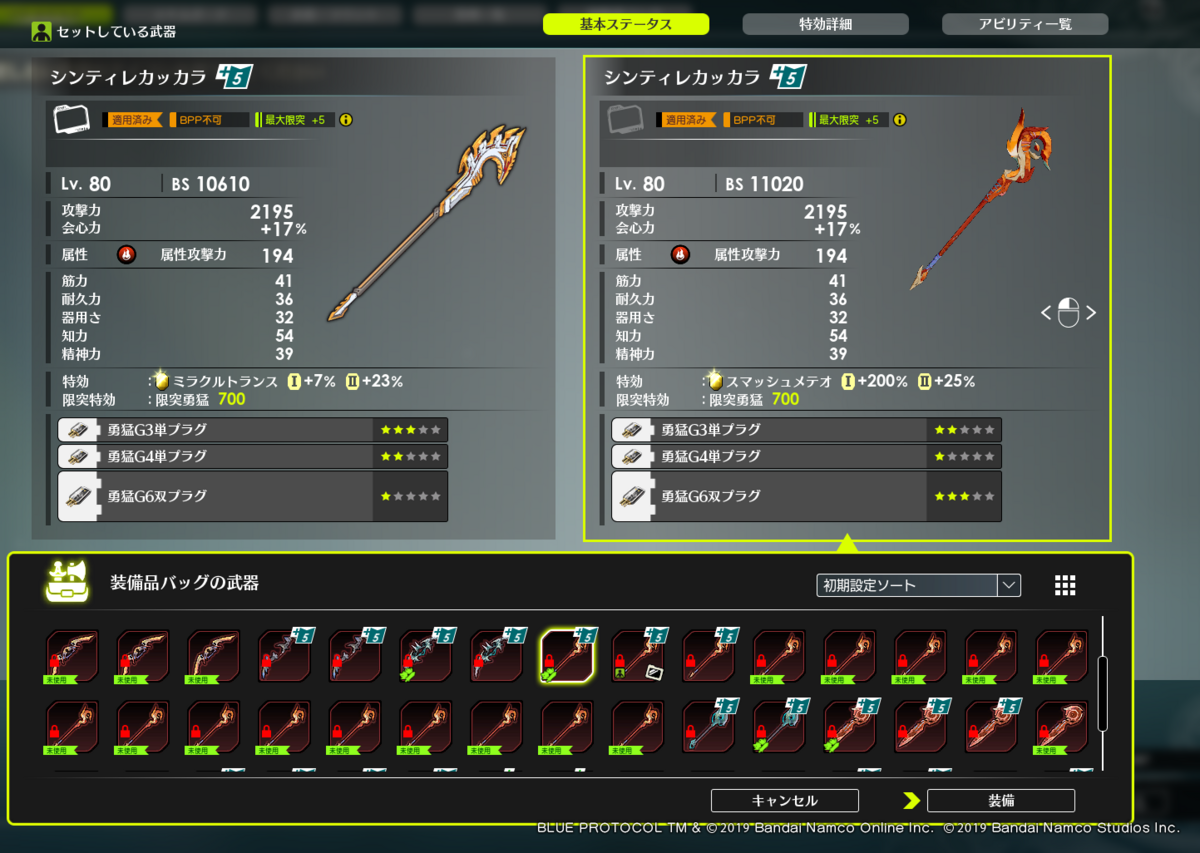The width and height of the screenshot is (1200, 853).
Task: Click info icon beside 最大限突 in left panel
Action: [x=346, y=120]
